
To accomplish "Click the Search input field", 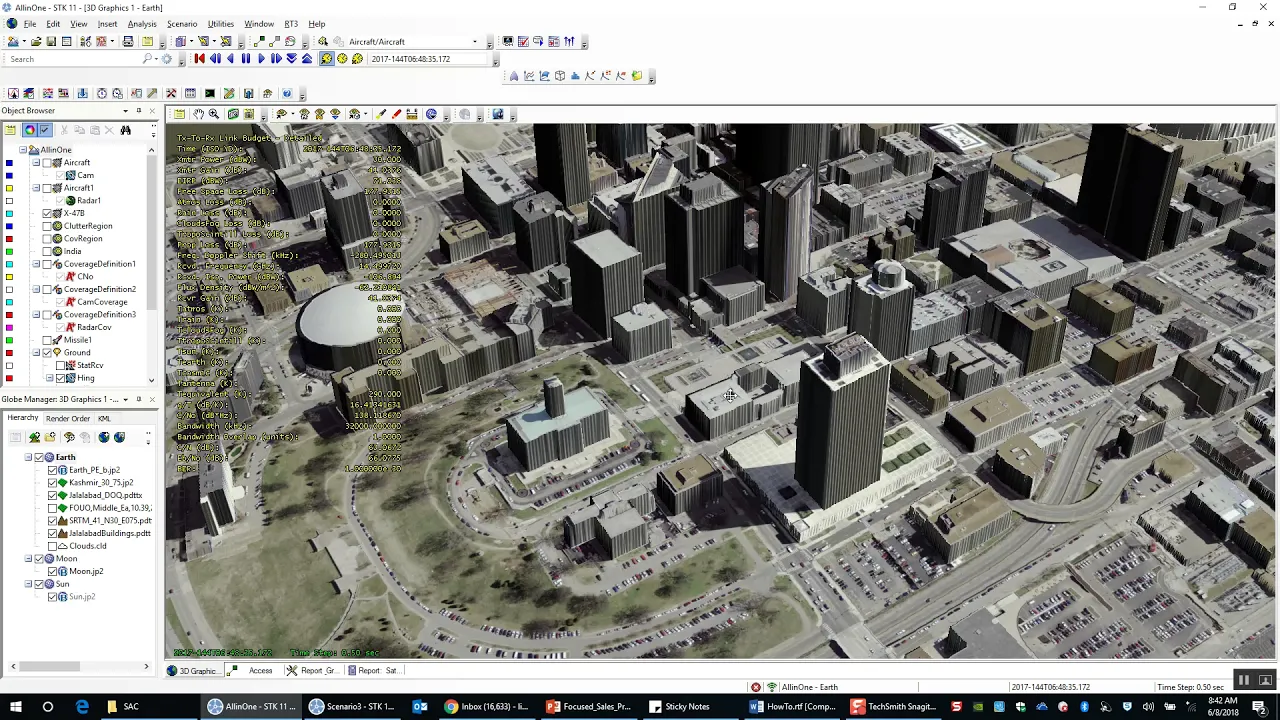I will tap(75, 59).
